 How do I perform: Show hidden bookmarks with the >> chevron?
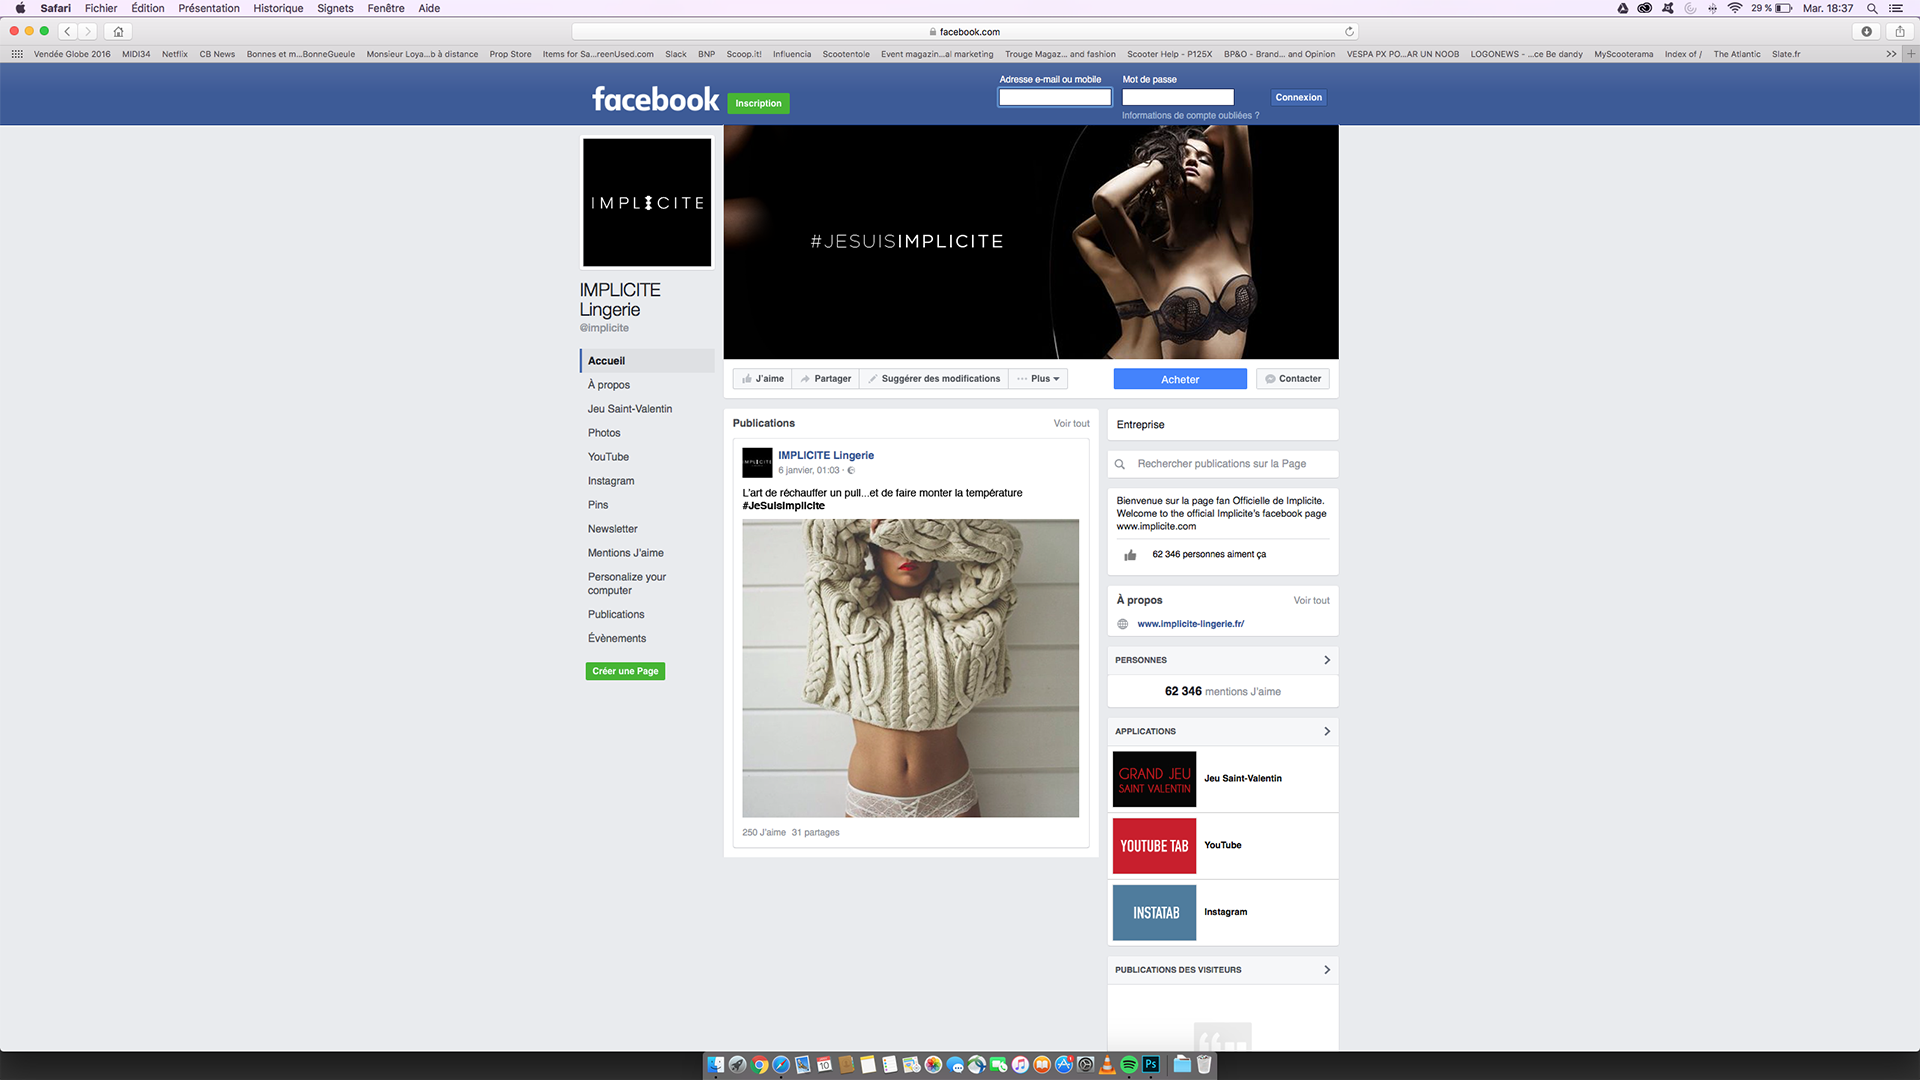point(1891,54)
